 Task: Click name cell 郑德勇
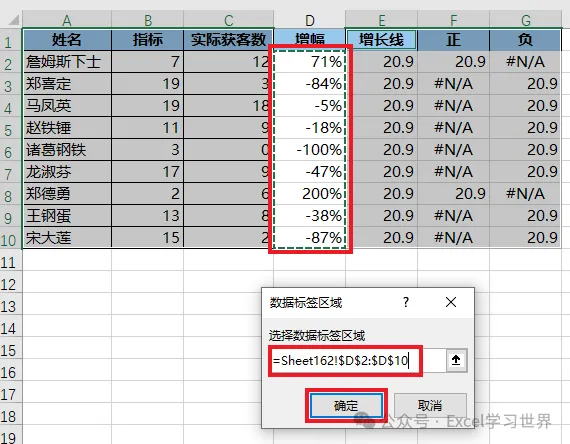coord(67,194)
